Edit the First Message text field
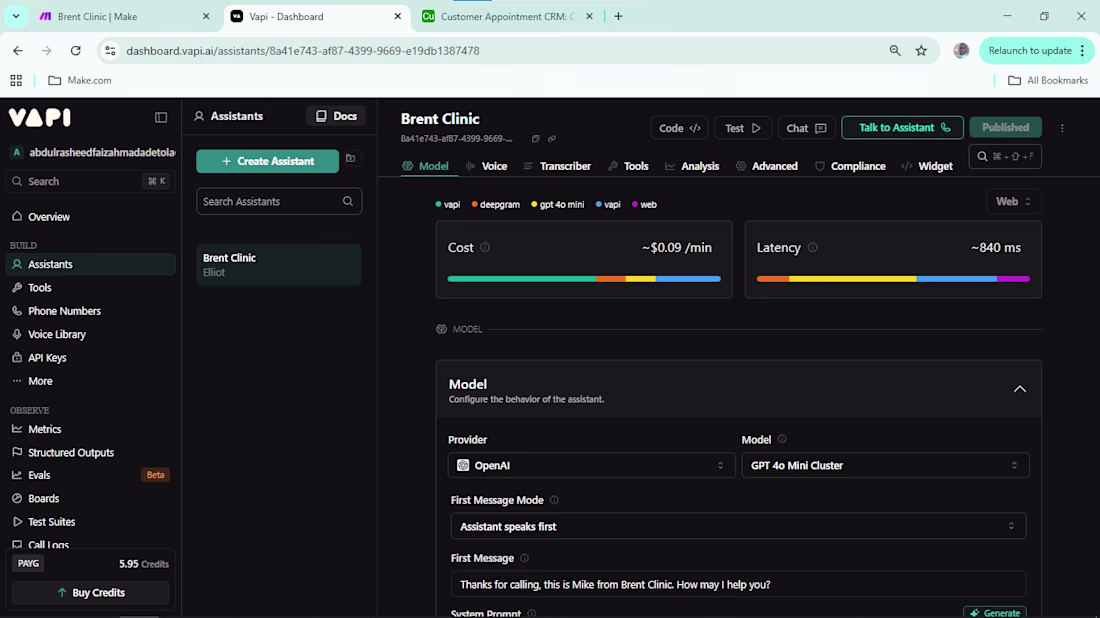This screenshot has width=1100, height=618. [x=738, y=584]
